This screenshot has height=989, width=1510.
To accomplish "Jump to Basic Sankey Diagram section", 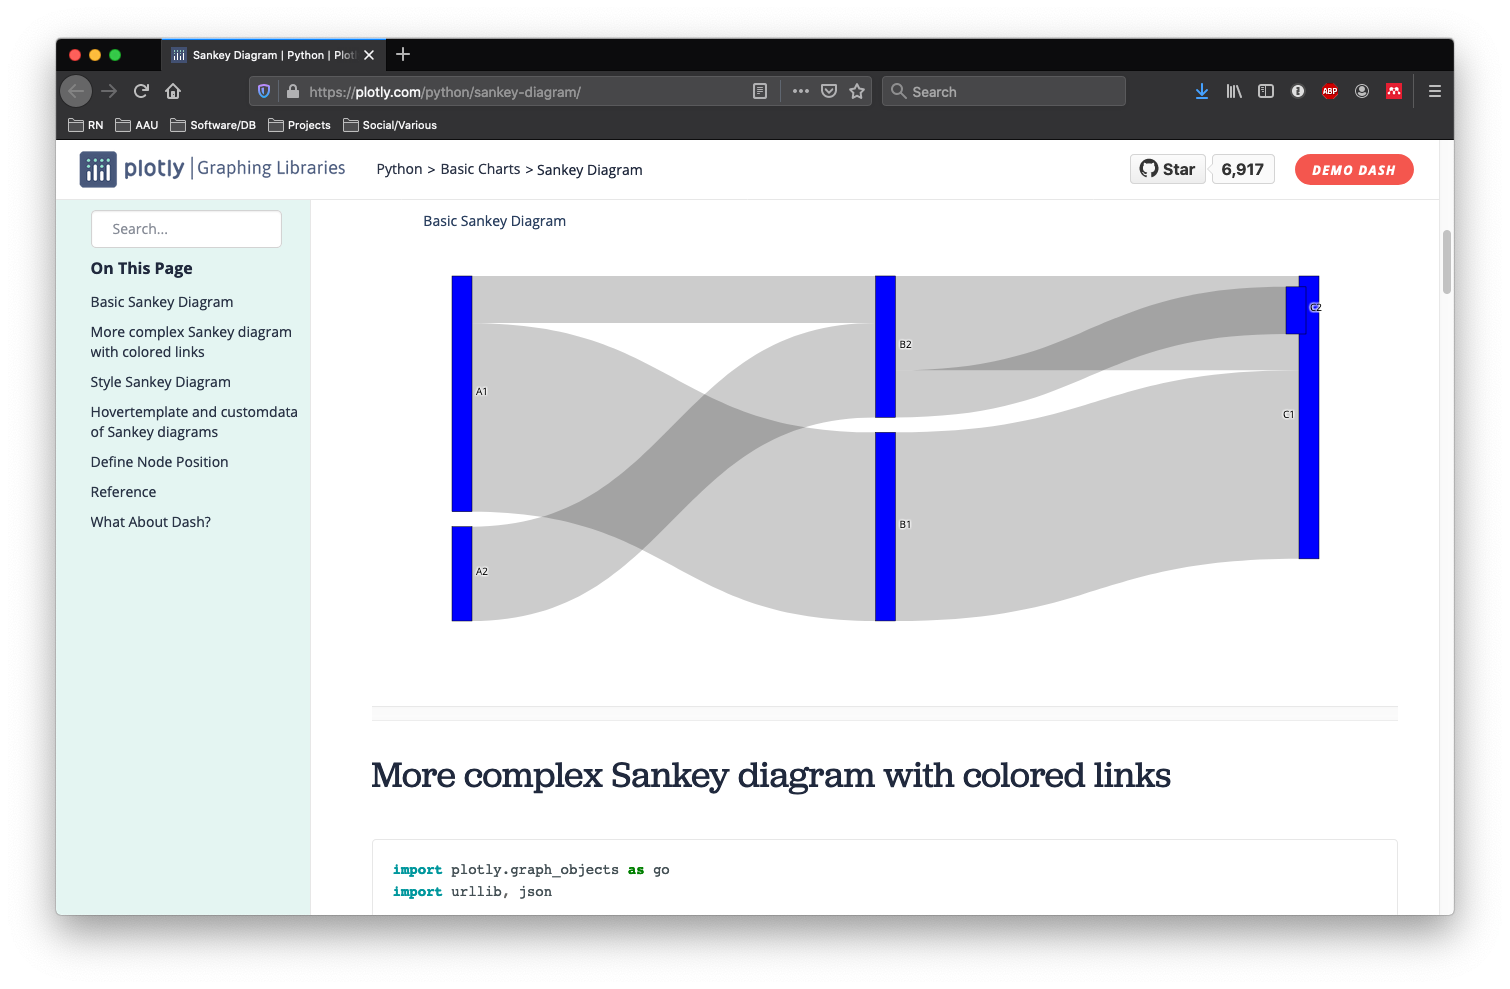I will [x=162, y=302].
